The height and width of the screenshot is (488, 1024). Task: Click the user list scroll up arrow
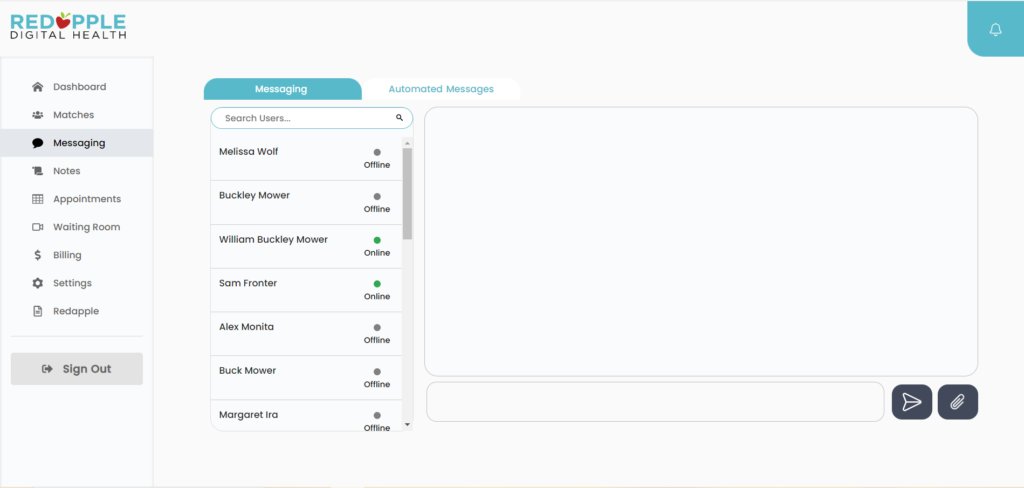click(x=408, y=143)
